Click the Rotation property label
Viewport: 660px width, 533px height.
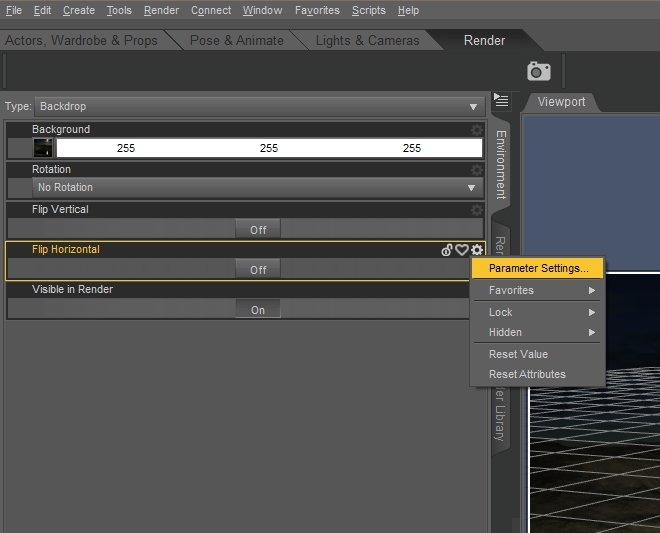[x=51, y=169]
